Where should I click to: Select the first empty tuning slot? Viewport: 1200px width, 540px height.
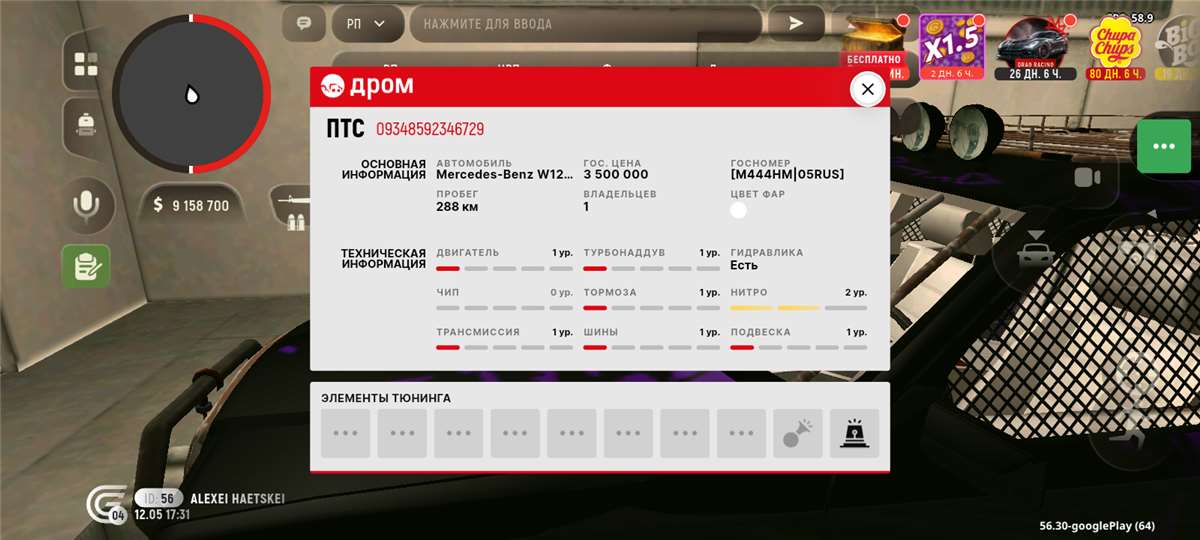pos(346,433)
